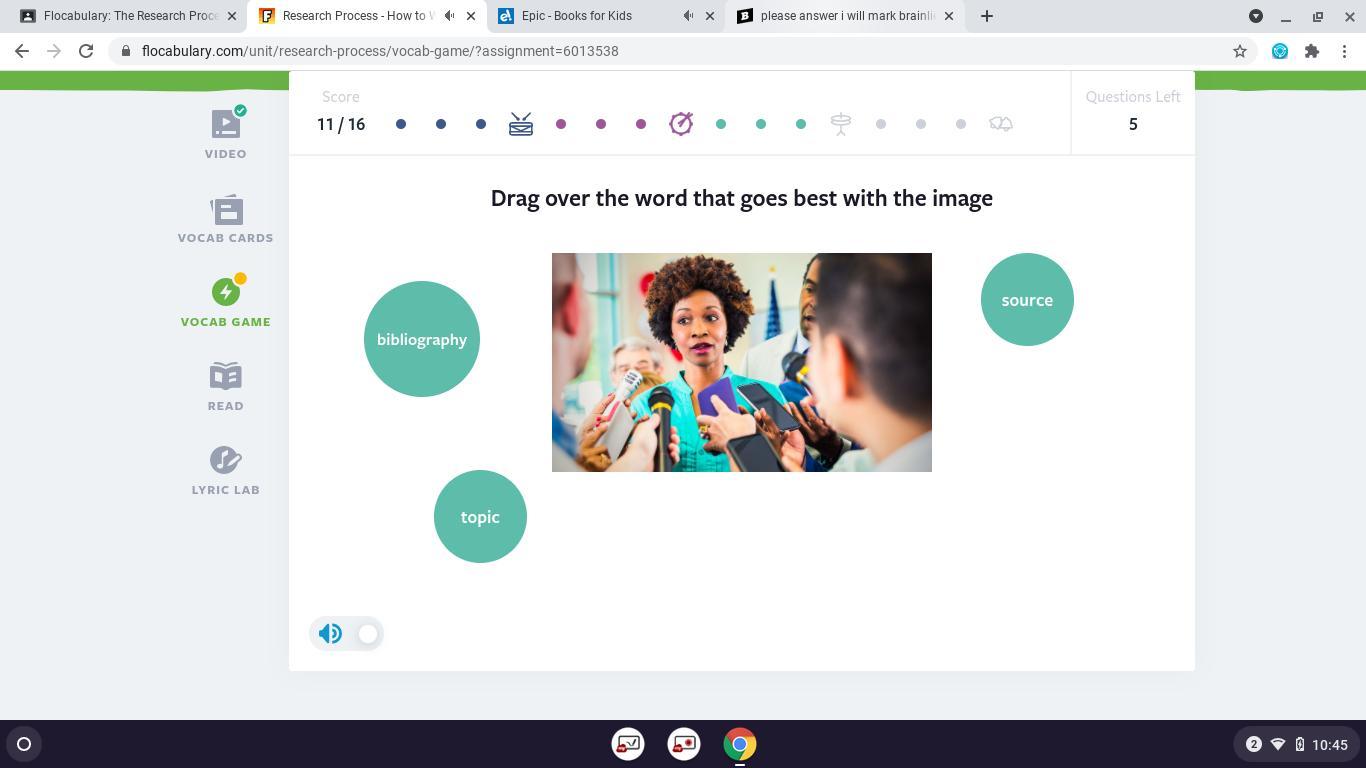
Task: Open the Lyric Lab section
Action: coord(225,471)
